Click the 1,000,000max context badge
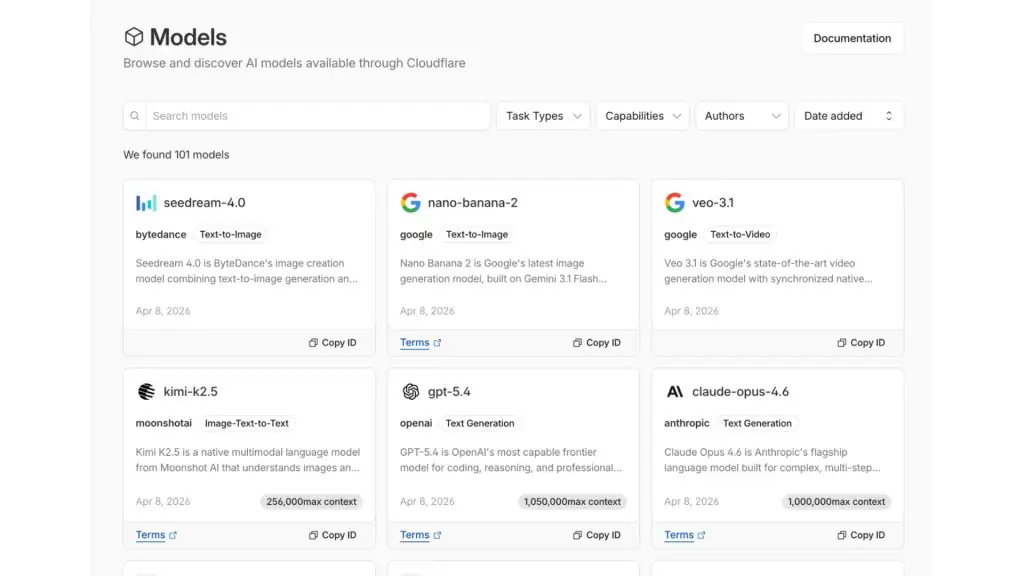This screenshot has width=1024, height=576. click(x=837, y=502)
